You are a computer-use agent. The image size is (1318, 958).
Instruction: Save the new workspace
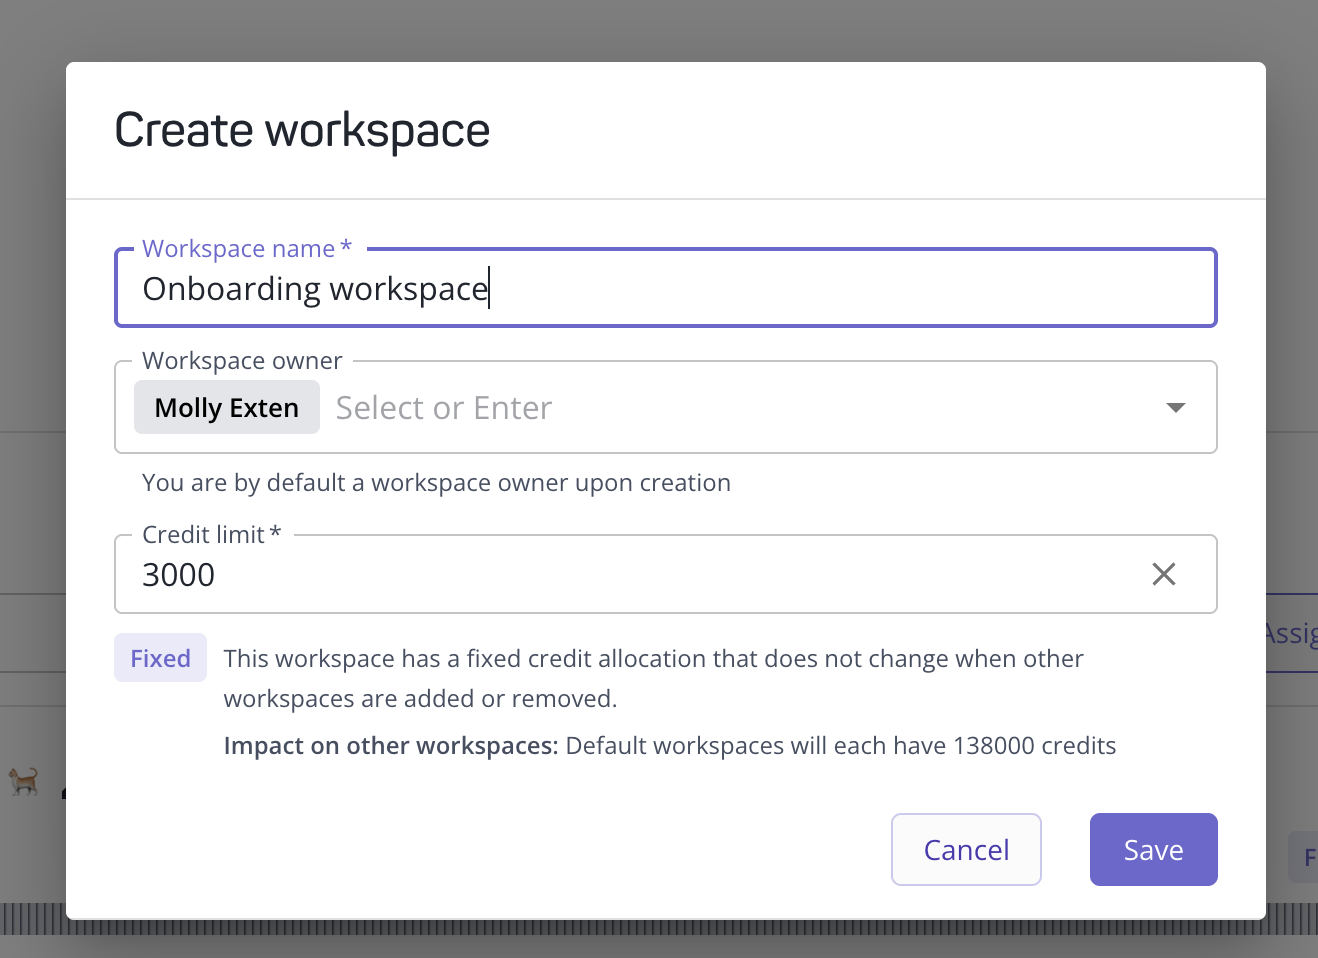point(1153,850)
